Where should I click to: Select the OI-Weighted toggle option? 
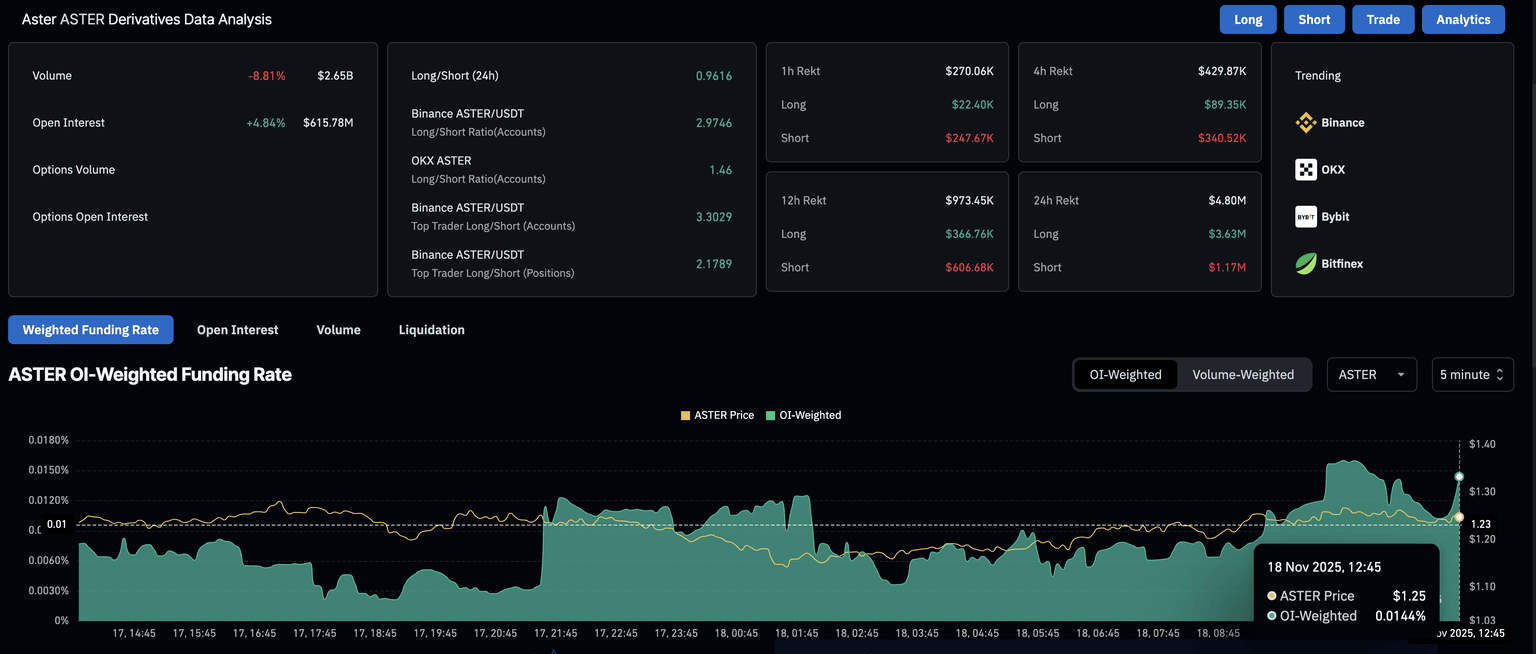point(1125,375)
